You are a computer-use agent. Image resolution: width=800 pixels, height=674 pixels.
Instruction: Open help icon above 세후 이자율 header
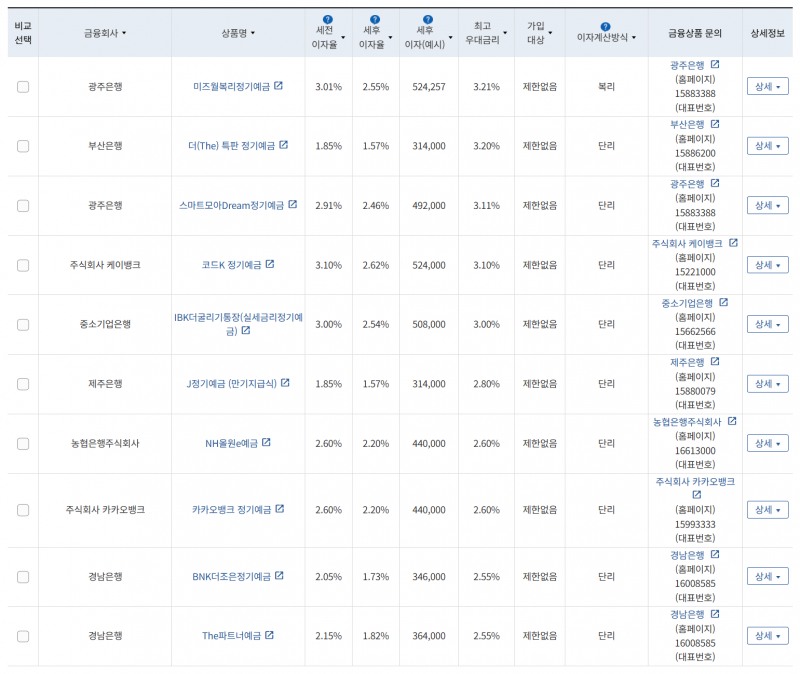tap(374, 20)
